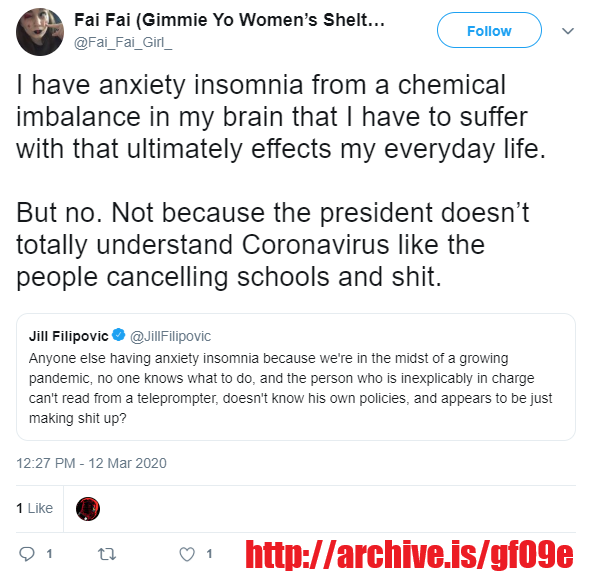Click the tweet paragraph about the president and Coronavirus
Viewport: 595px width, 572px height.
tap(272, 245)
